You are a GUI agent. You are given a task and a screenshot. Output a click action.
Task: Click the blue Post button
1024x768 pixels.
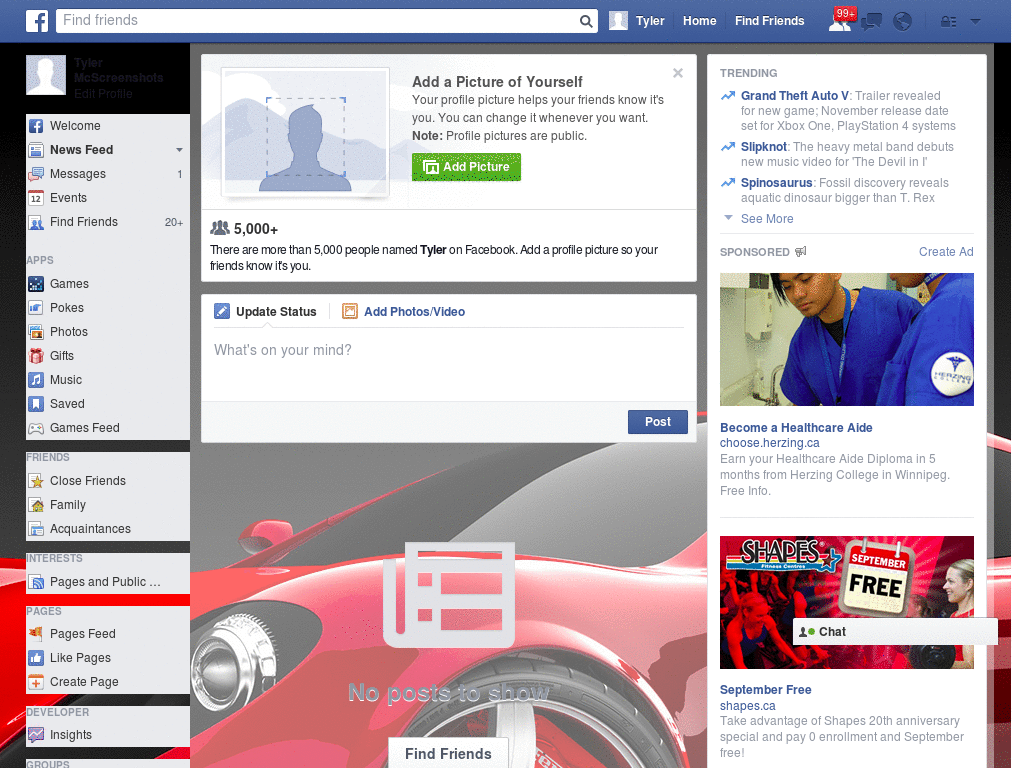click(658, 422)
